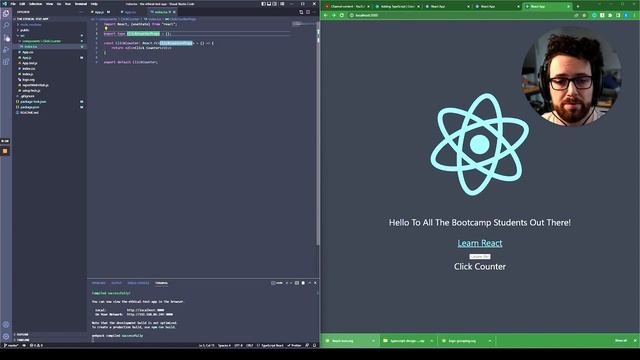The image size is (640, 360).
Task: Expand the Timeline section in Explorer
Action: tap(22, 340)
